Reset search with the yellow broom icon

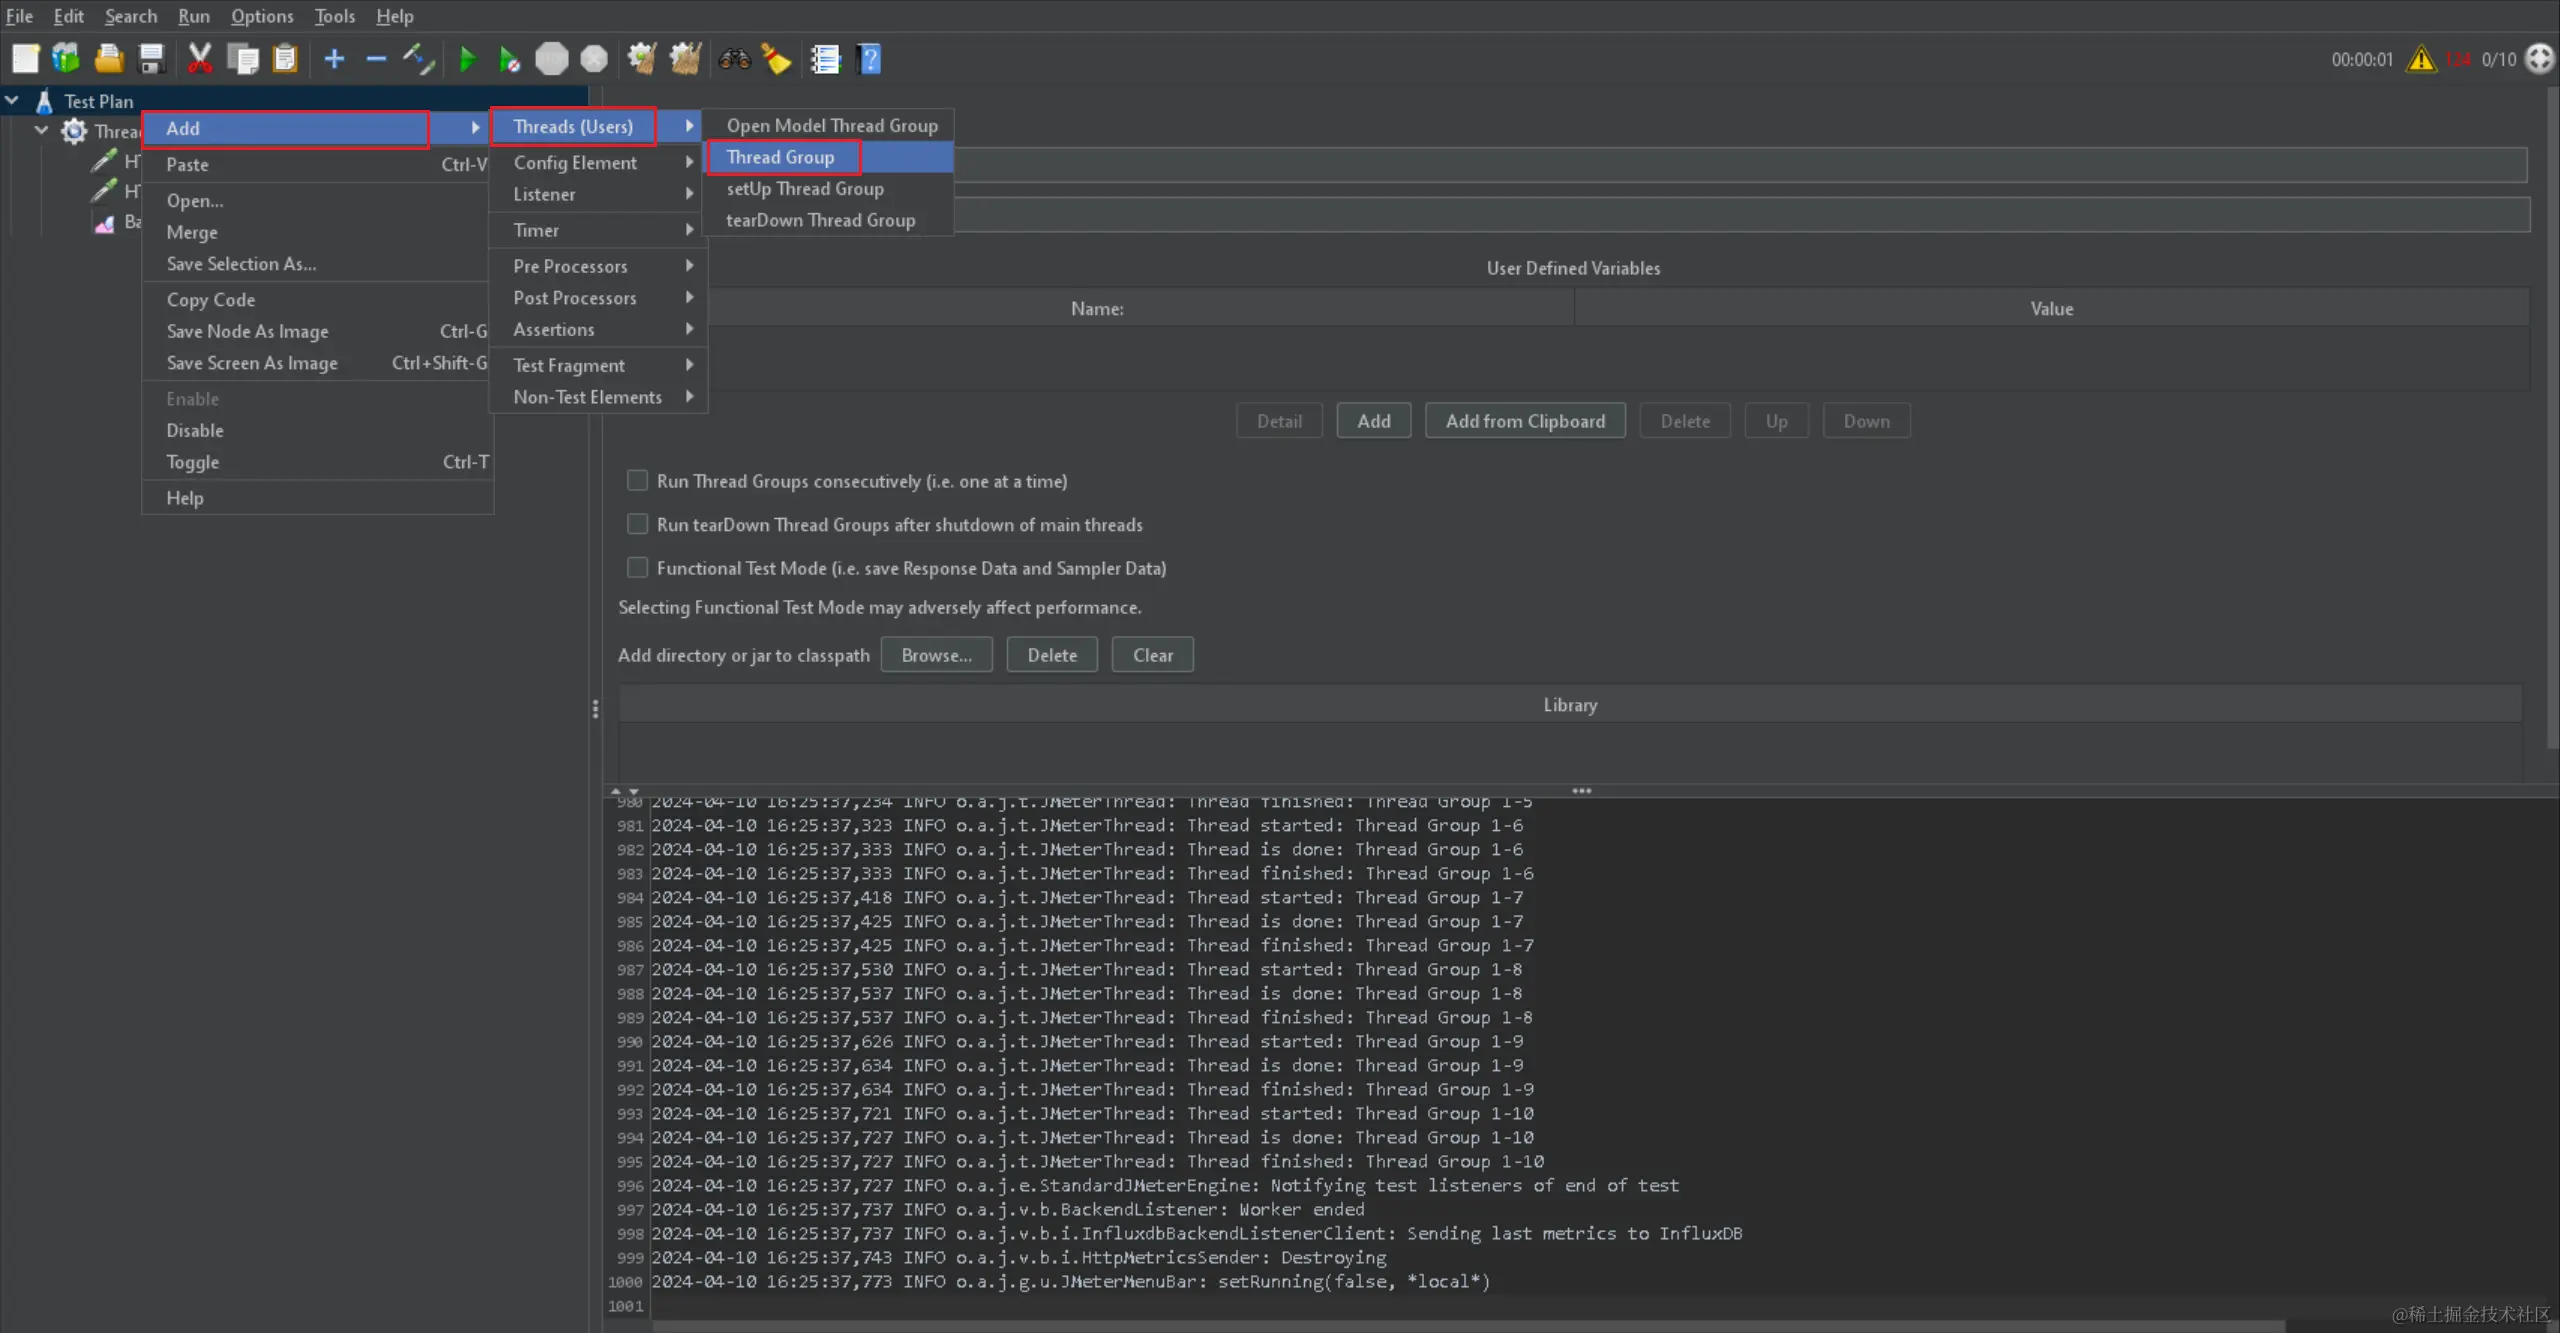[x=777, y=59]
